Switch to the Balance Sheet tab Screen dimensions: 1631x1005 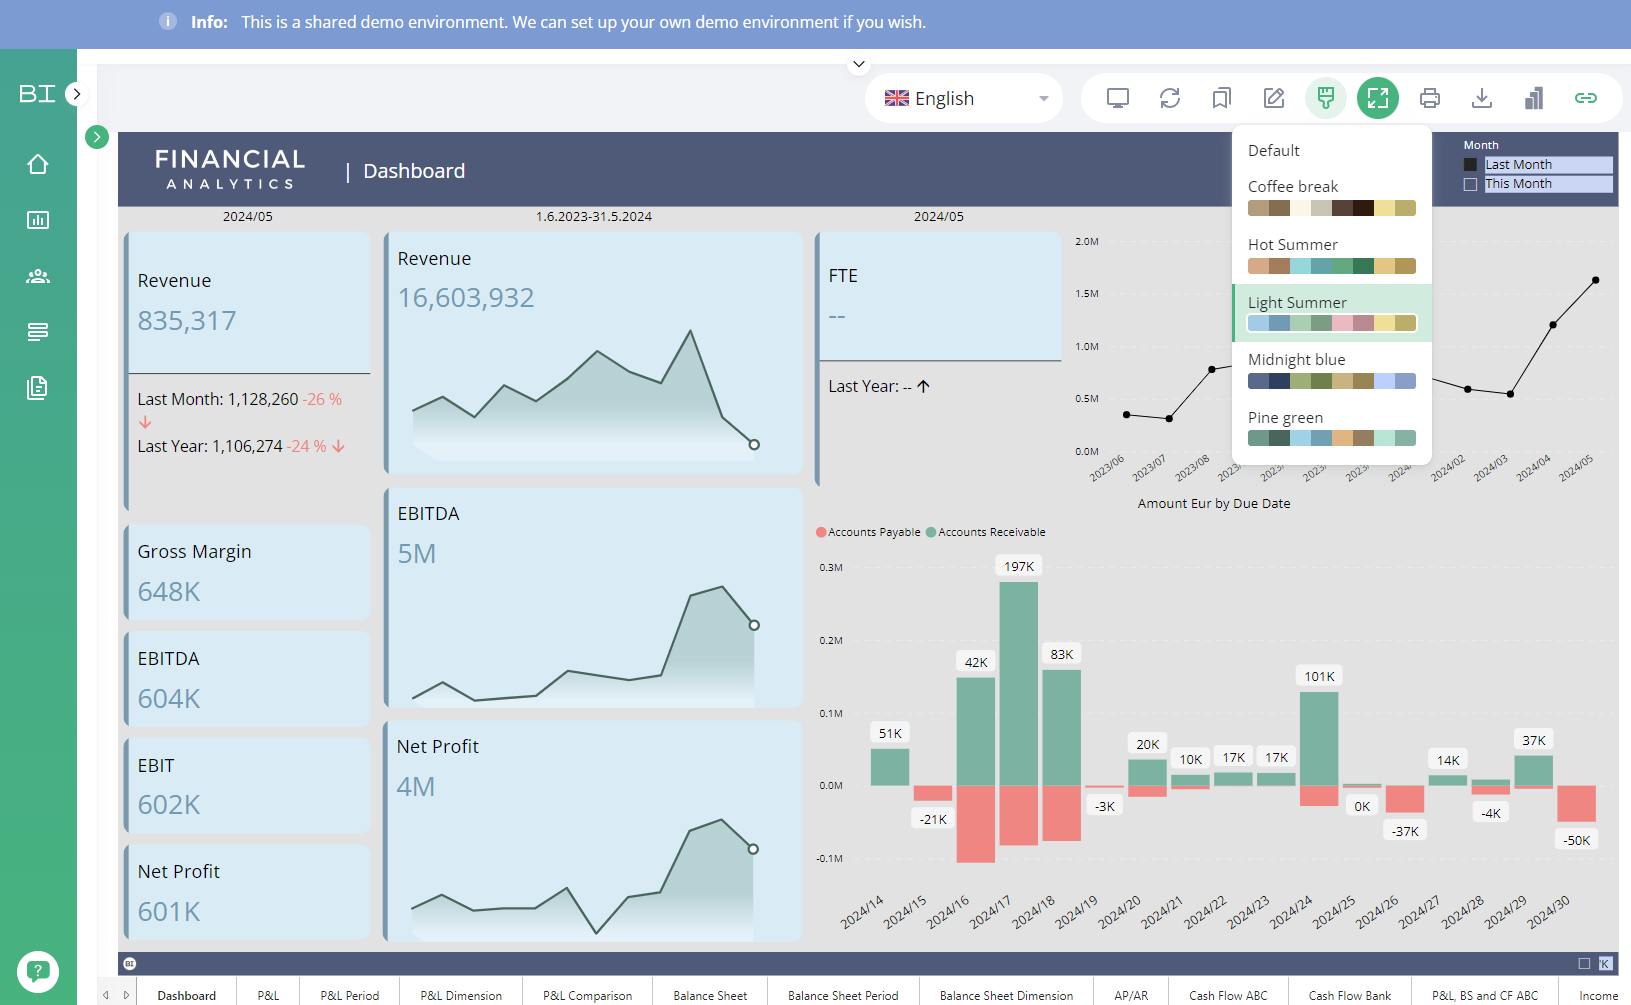[709, 995]
